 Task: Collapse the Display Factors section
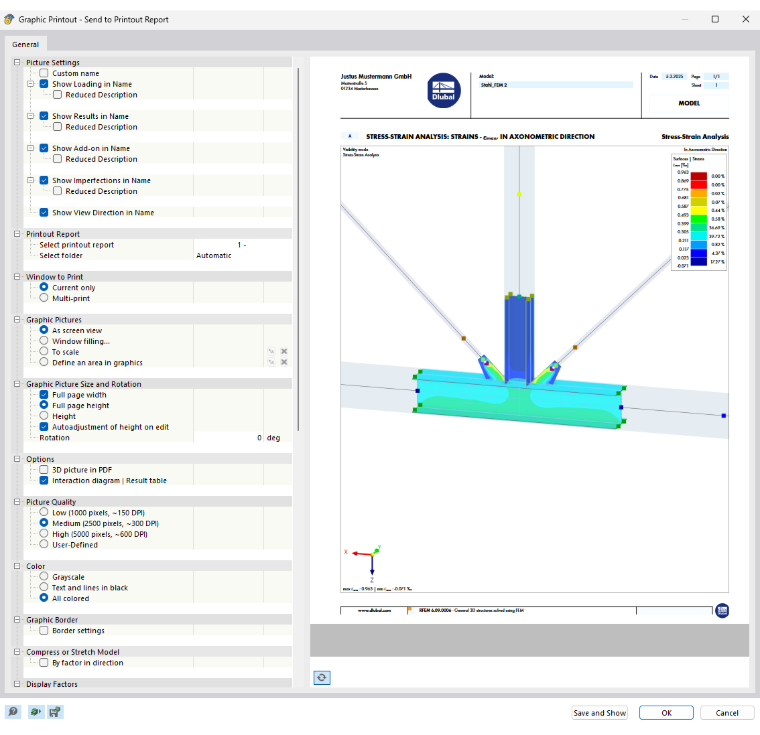point(17,684)
